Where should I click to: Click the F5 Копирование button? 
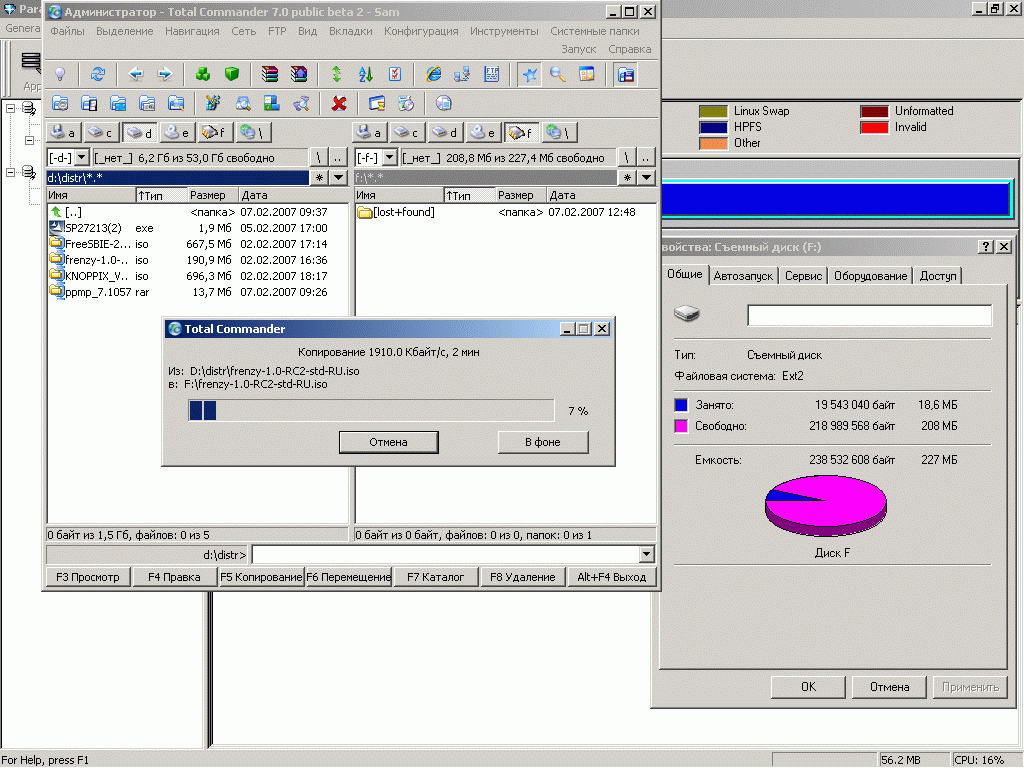tap(261, 577)
